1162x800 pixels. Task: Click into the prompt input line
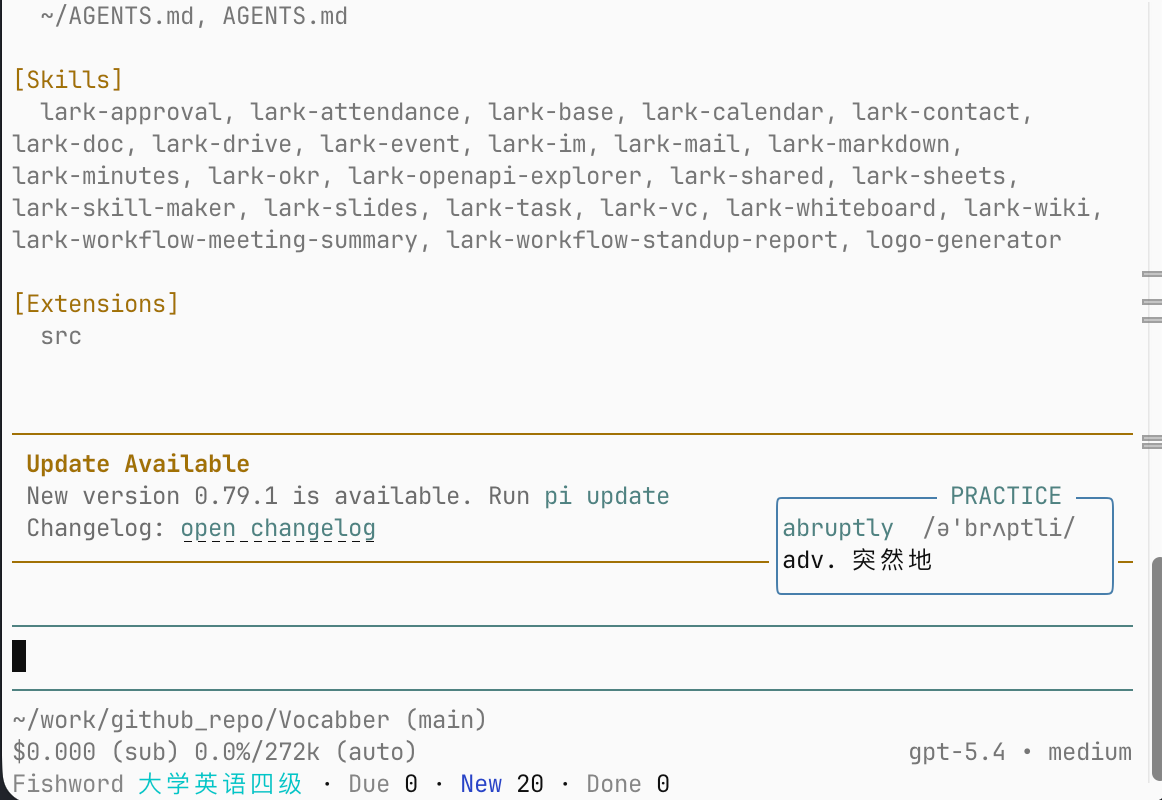click(572, 657)
